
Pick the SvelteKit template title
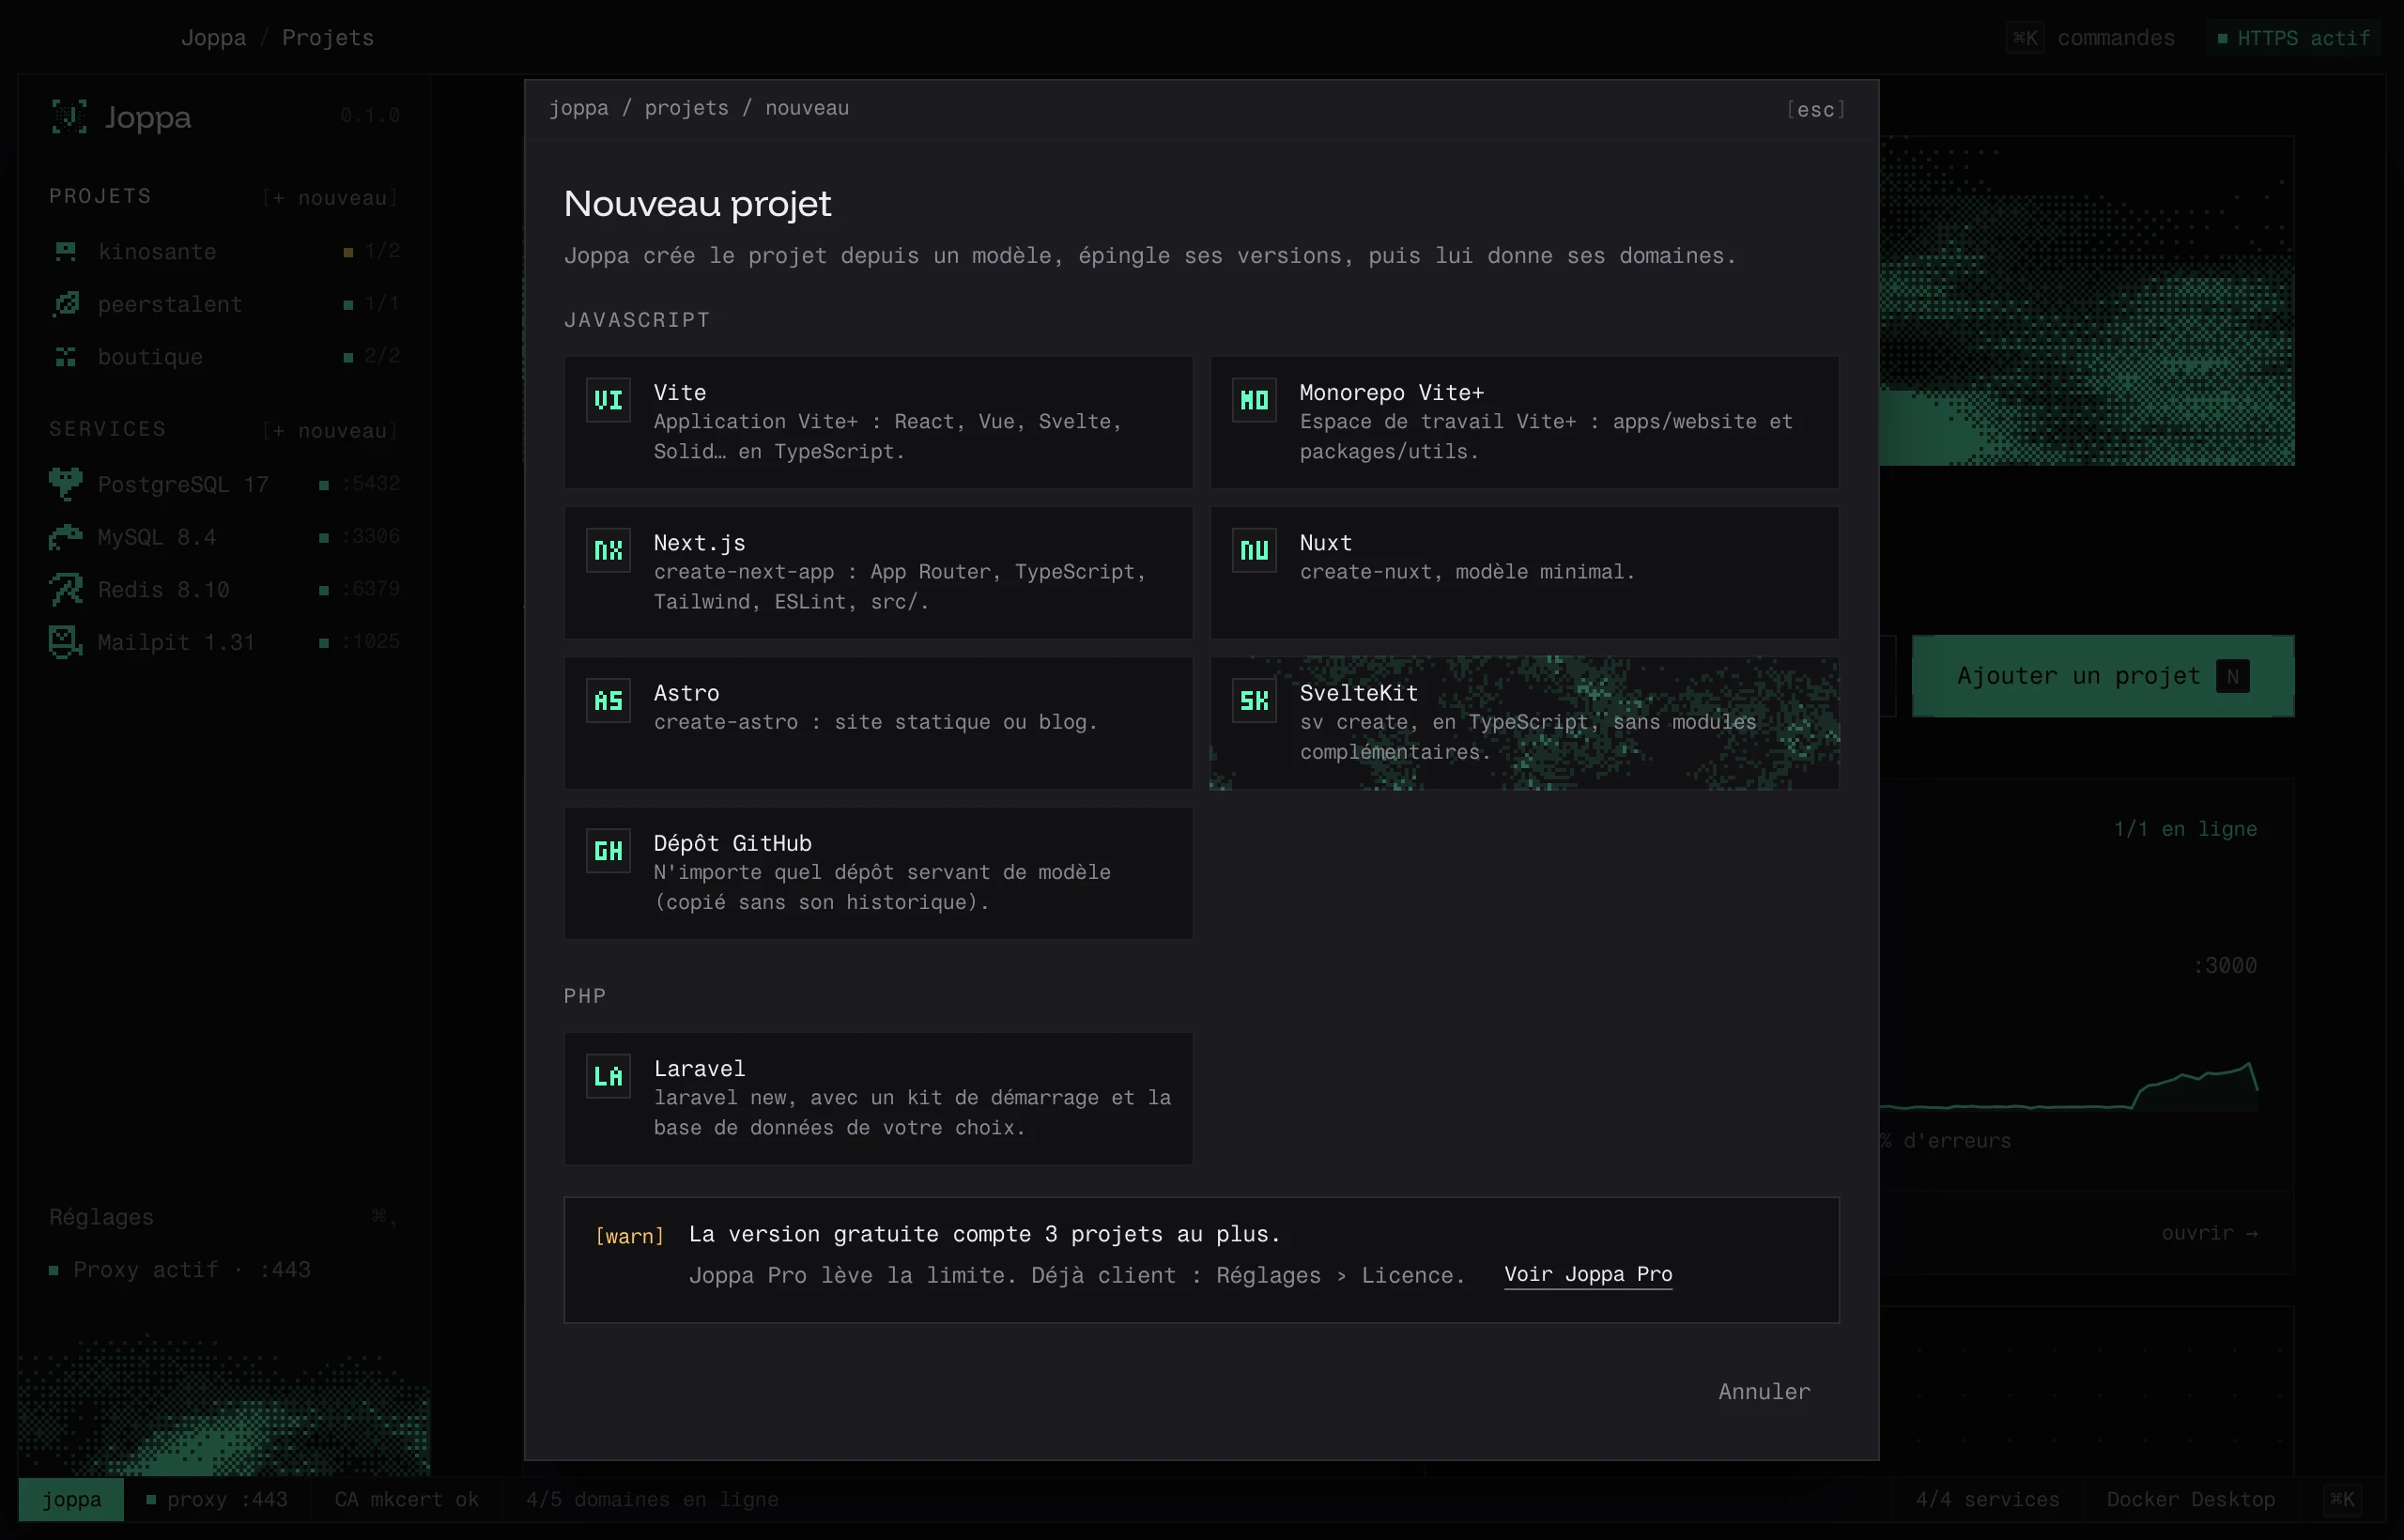click(x=1358, y=693)
